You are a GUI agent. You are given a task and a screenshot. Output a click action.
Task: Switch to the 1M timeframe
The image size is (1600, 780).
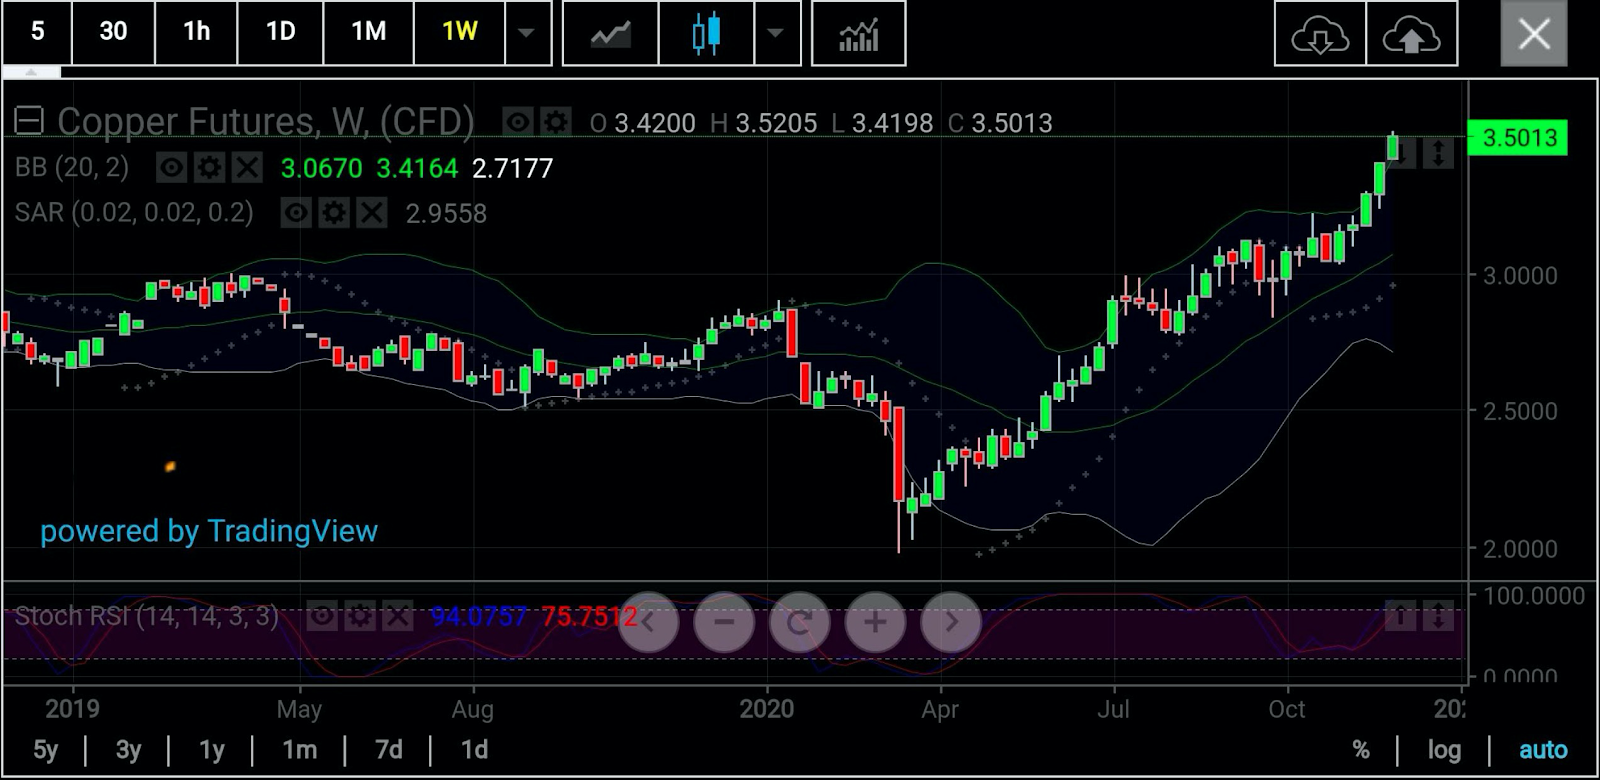click(x=368, y=32)
